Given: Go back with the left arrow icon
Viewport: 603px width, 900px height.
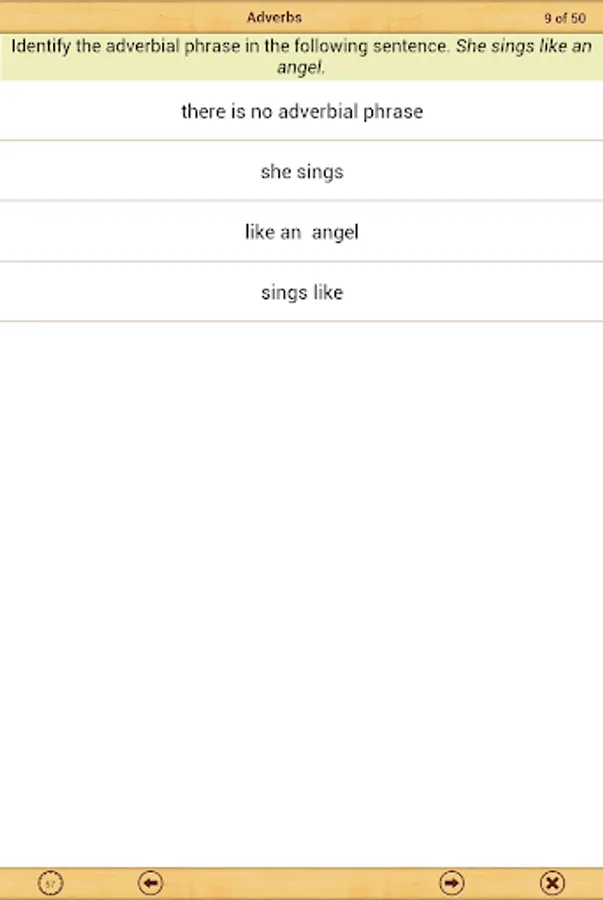Looking at the screenshot, I should pyautogui.click(x=150, y=883).
